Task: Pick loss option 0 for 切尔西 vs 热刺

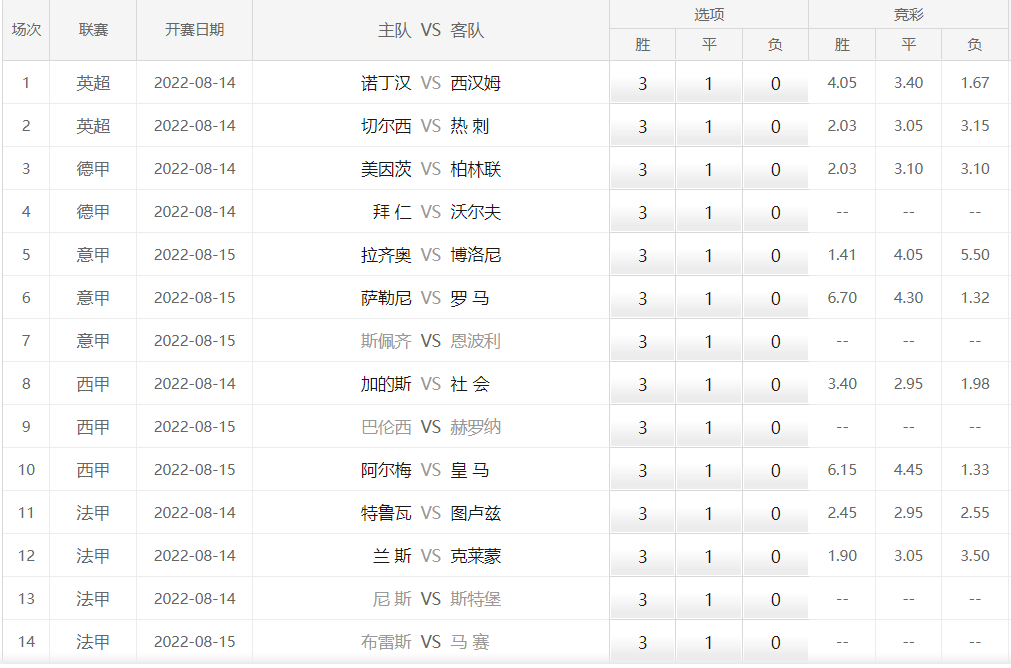Action: (x=776, y=126)
